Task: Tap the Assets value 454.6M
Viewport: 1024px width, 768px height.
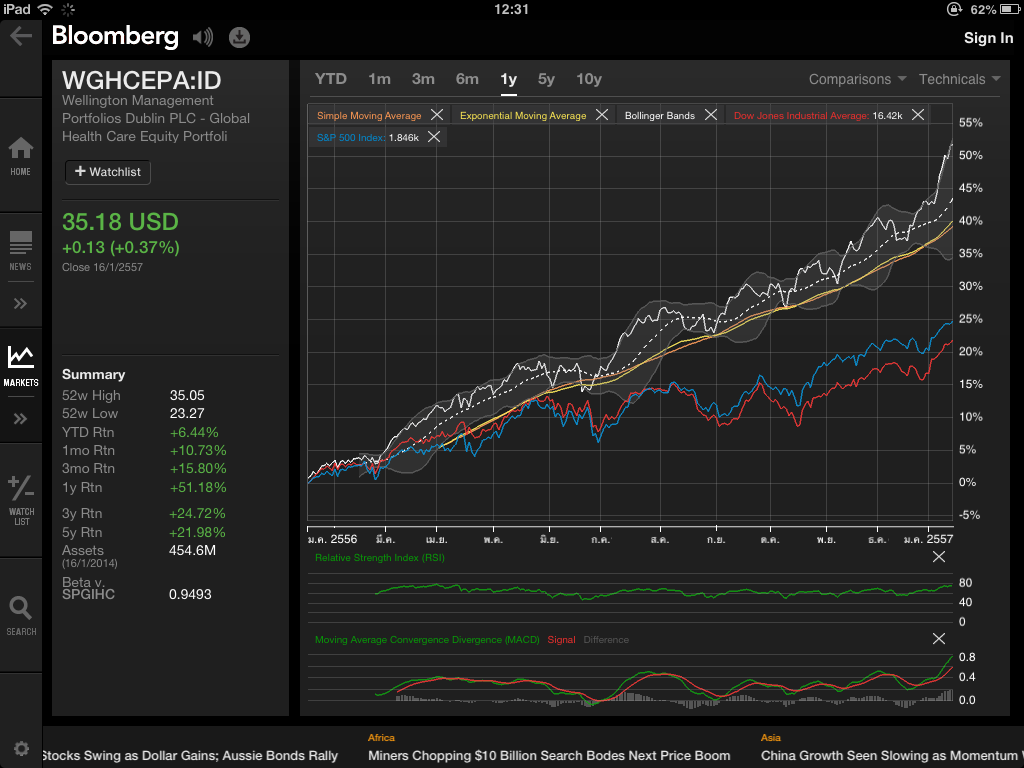Action: point(192,551)
